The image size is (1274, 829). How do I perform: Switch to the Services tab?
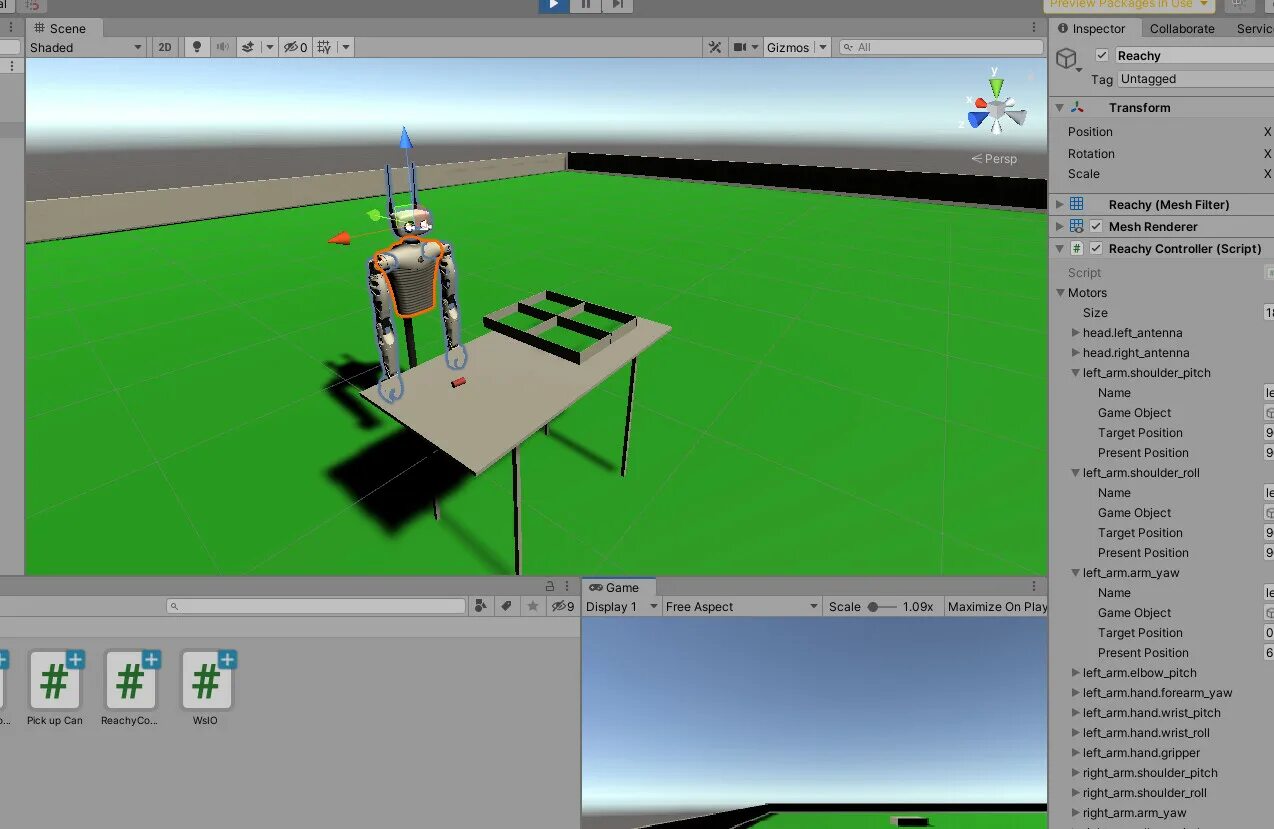click(1254, 29)
